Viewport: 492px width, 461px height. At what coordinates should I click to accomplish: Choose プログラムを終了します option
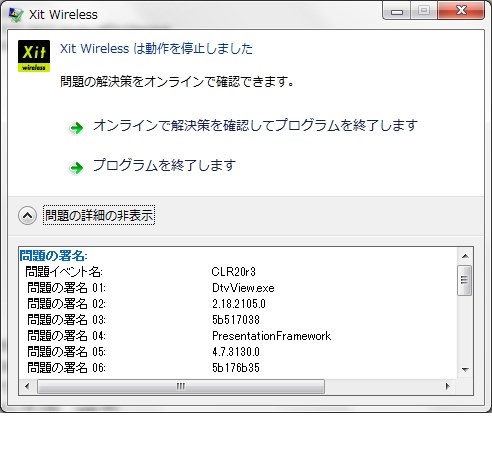click(164, 165)
